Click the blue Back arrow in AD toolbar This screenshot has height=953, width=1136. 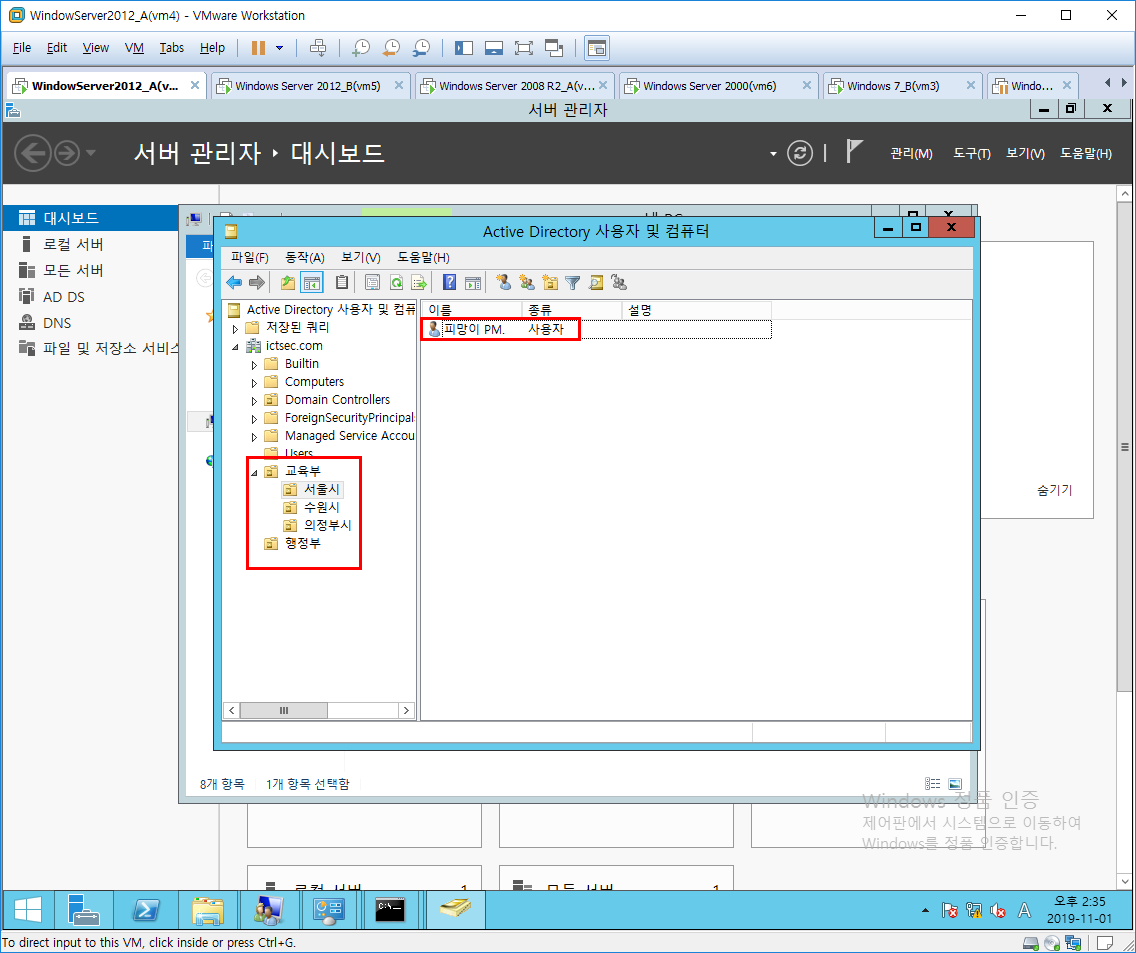[x=234, y=283]
